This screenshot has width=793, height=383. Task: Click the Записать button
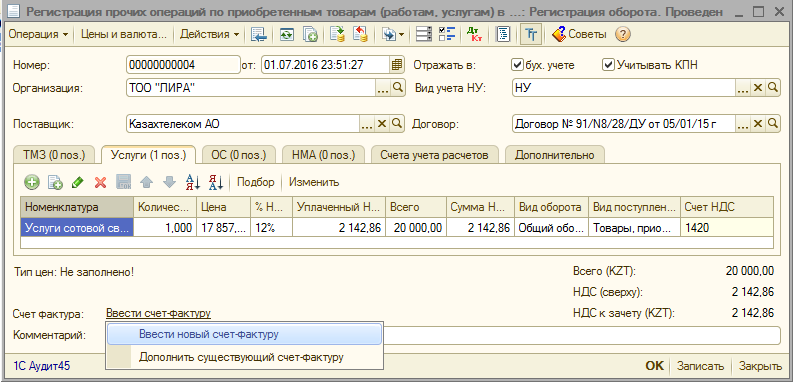point(701,366)
